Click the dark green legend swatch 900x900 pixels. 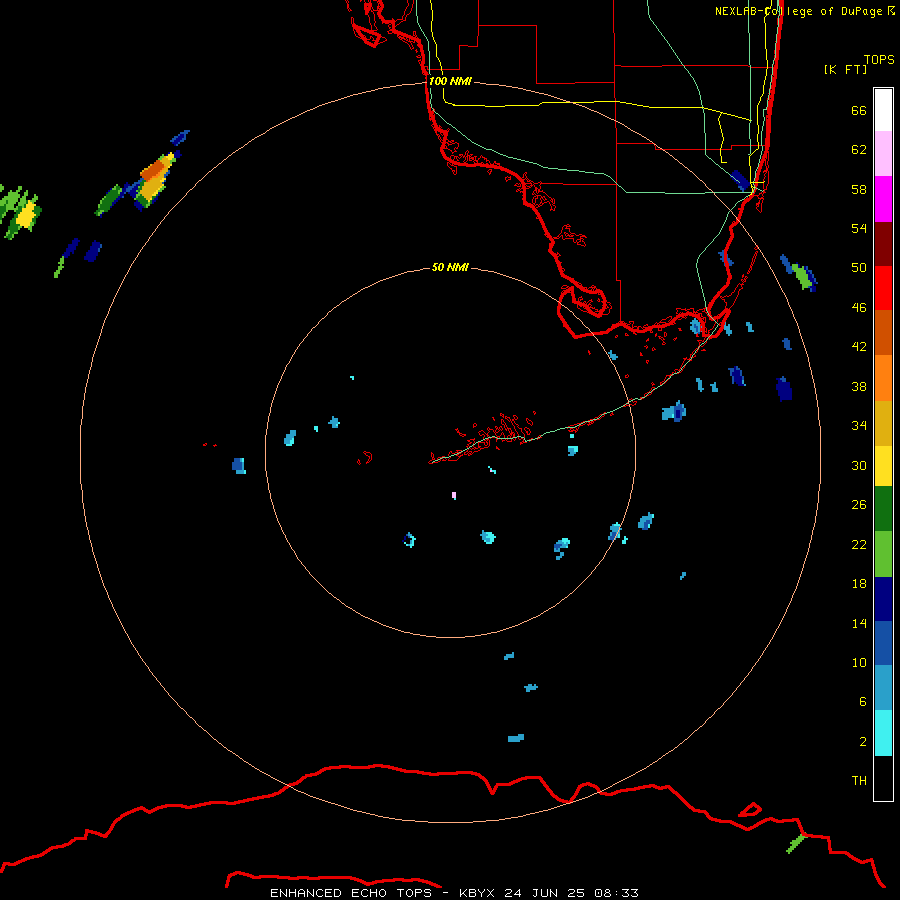coord(883,509)
